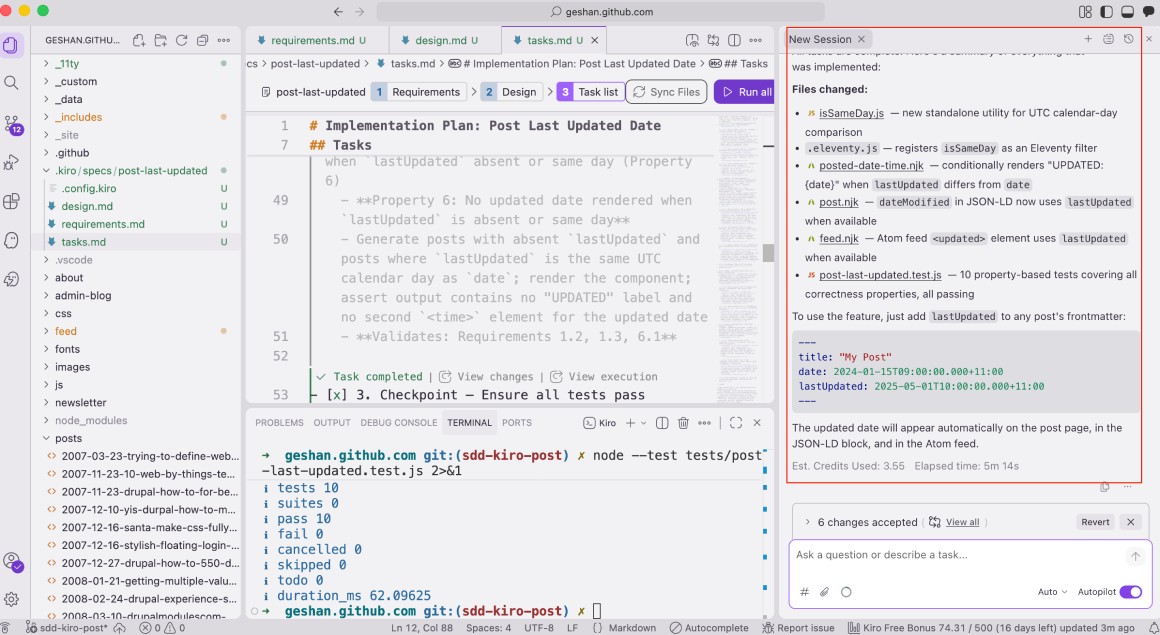Click the editor vertical scrollbar thumb
The width and height of the screenshot is (1160, 635).
pos(769,252)
